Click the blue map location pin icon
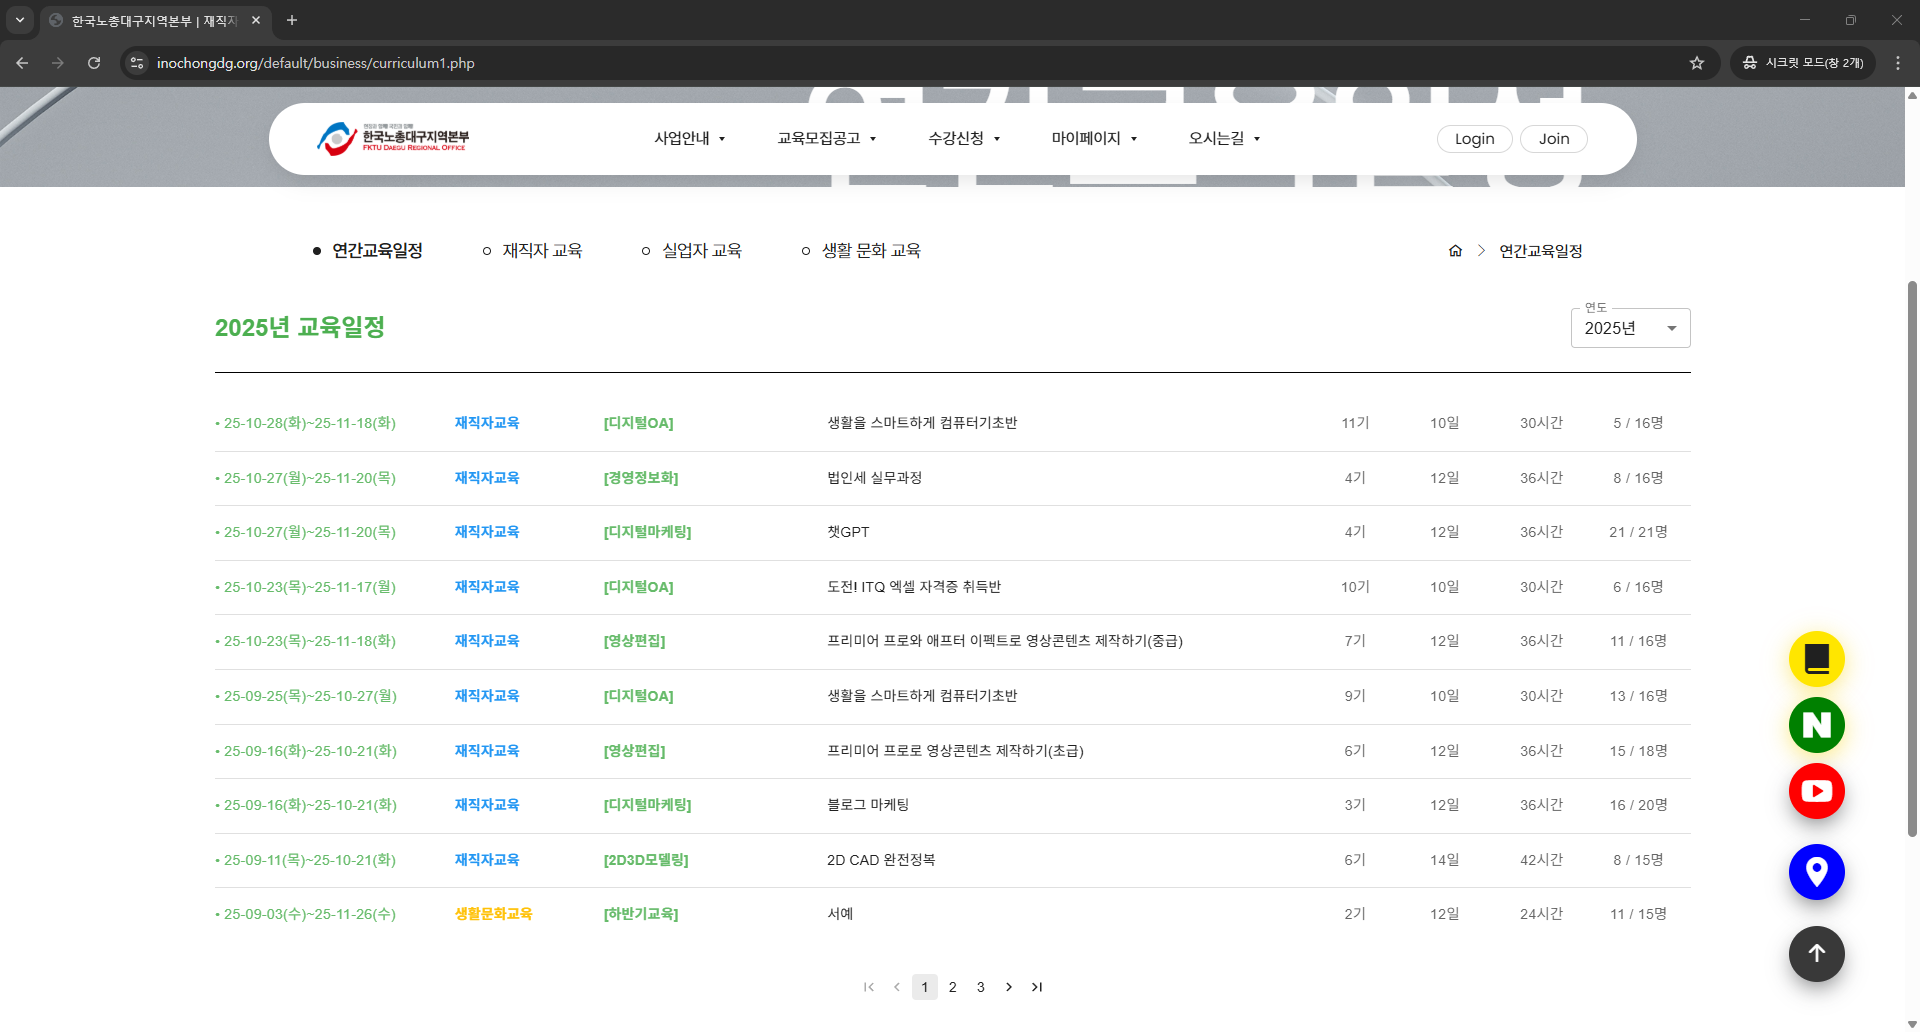Screen dimensions: 1920x1032 (1816, 872)
